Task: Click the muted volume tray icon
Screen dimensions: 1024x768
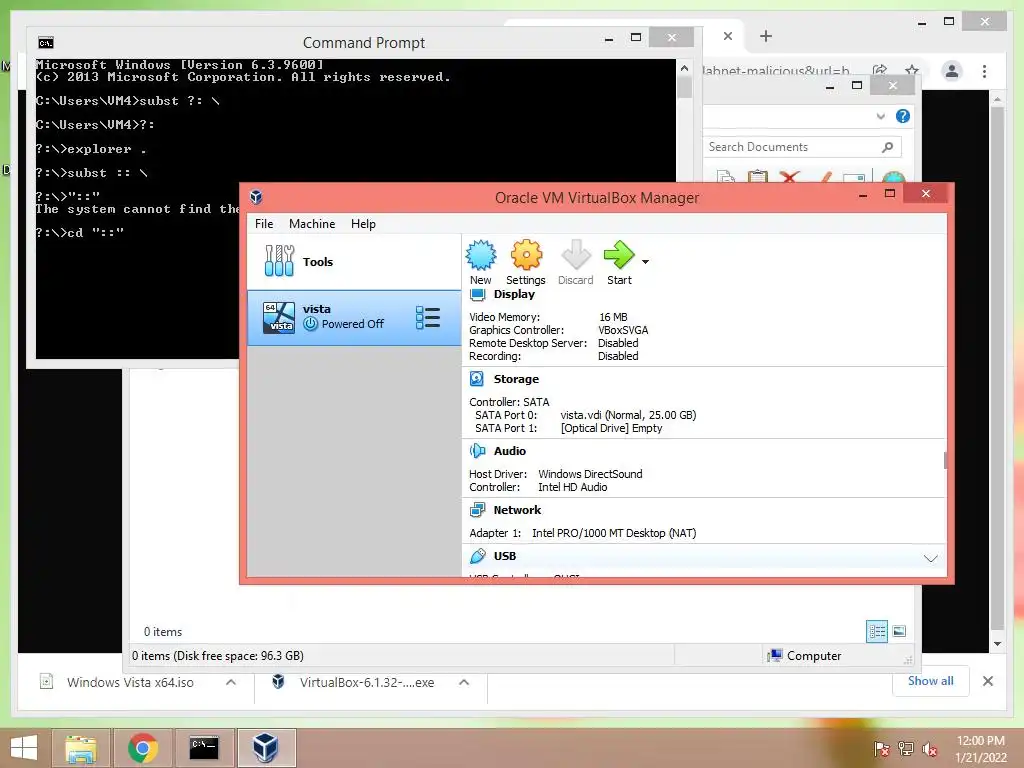Action: pos(930,749)
